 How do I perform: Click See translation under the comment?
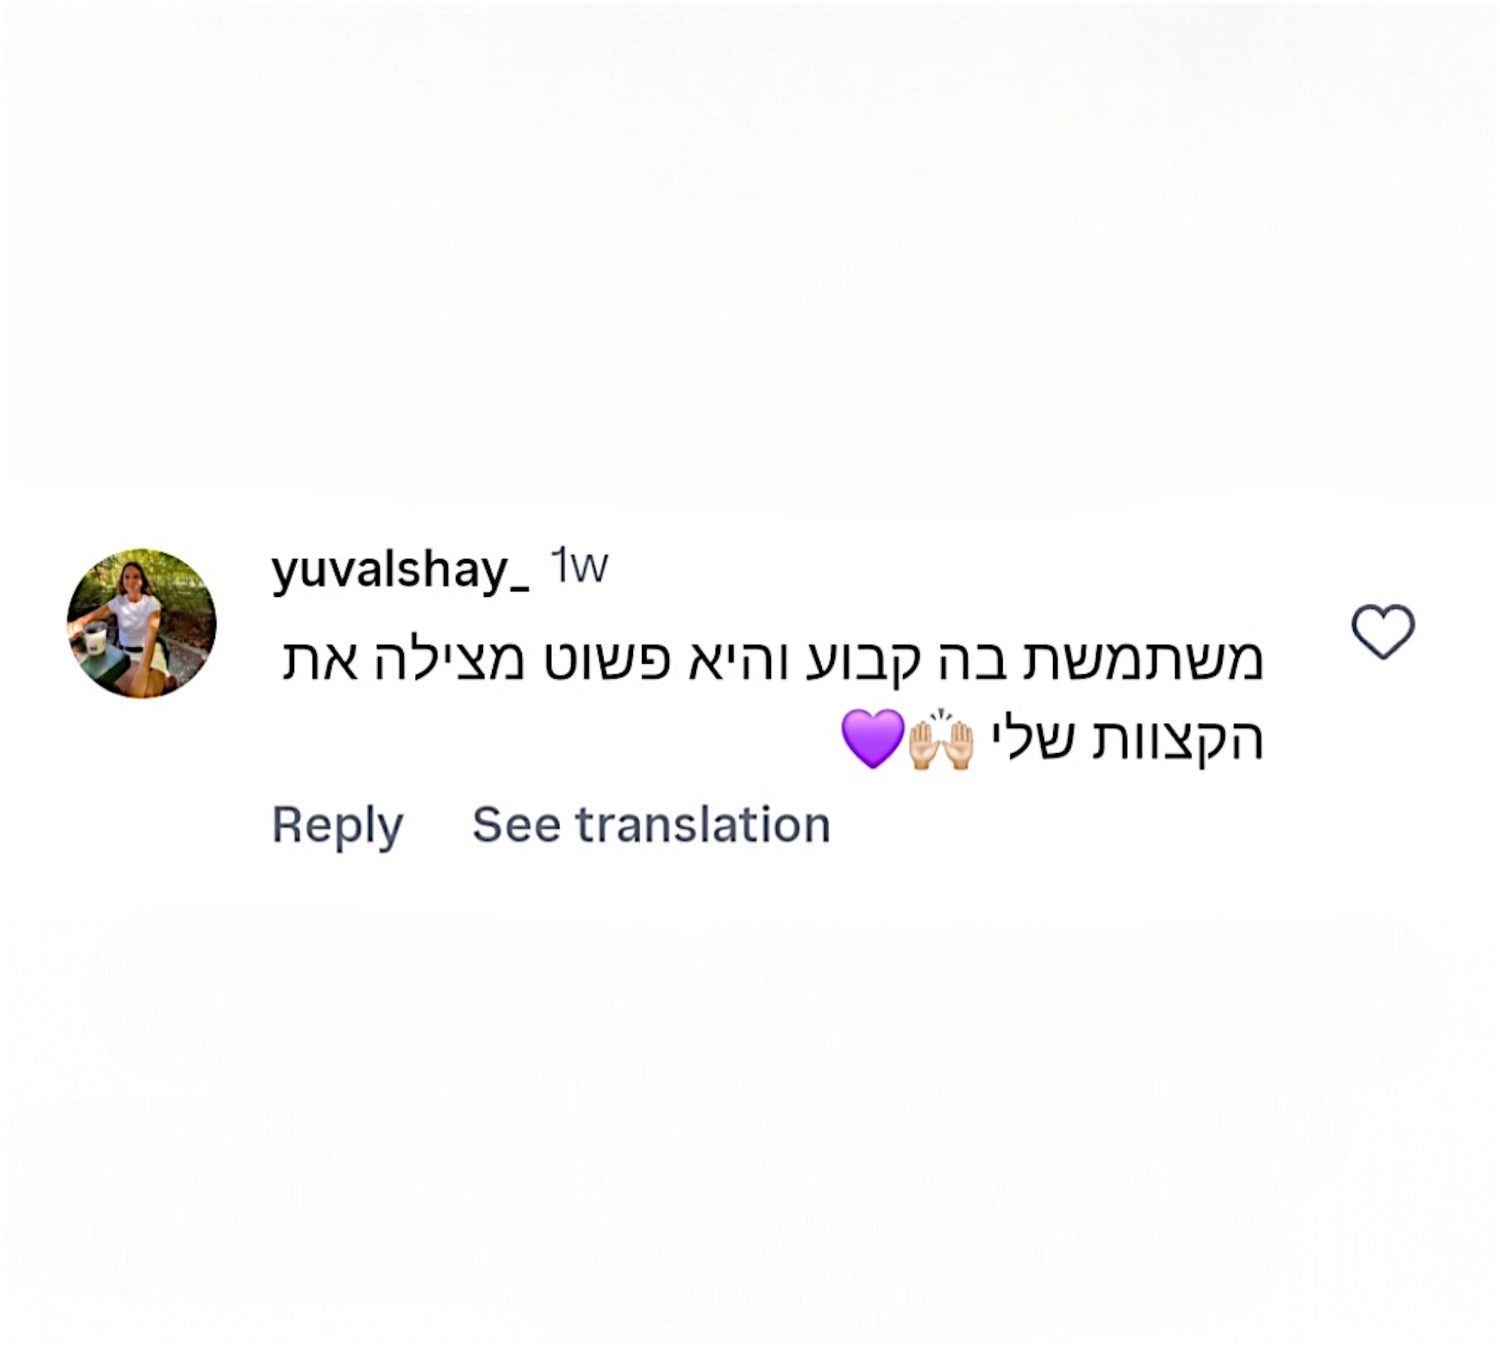pyautogui.click(x=651, y=826)
